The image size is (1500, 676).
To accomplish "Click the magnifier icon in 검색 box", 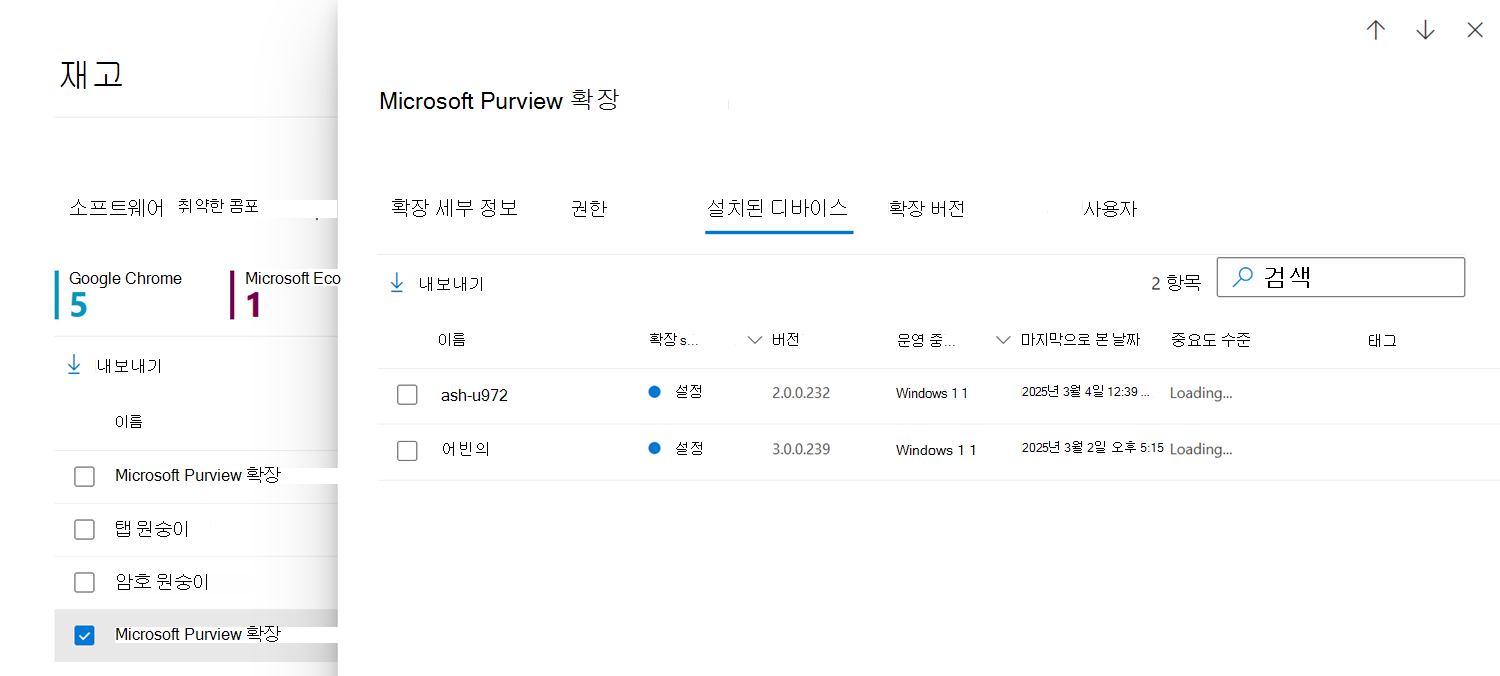I will pos(1242,277).
